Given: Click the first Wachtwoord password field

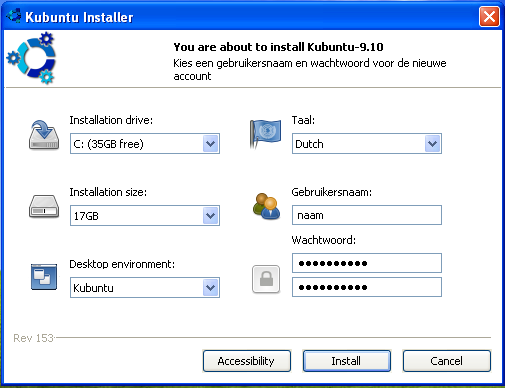Looking at the screenshot, I should tap(367, 263).
